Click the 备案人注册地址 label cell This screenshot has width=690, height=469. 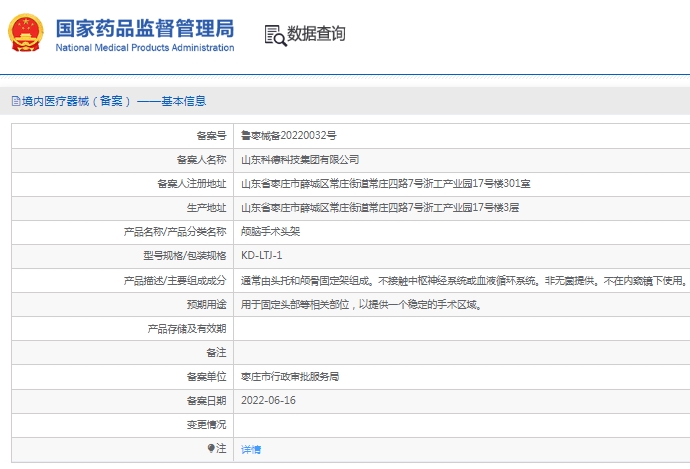192,183
